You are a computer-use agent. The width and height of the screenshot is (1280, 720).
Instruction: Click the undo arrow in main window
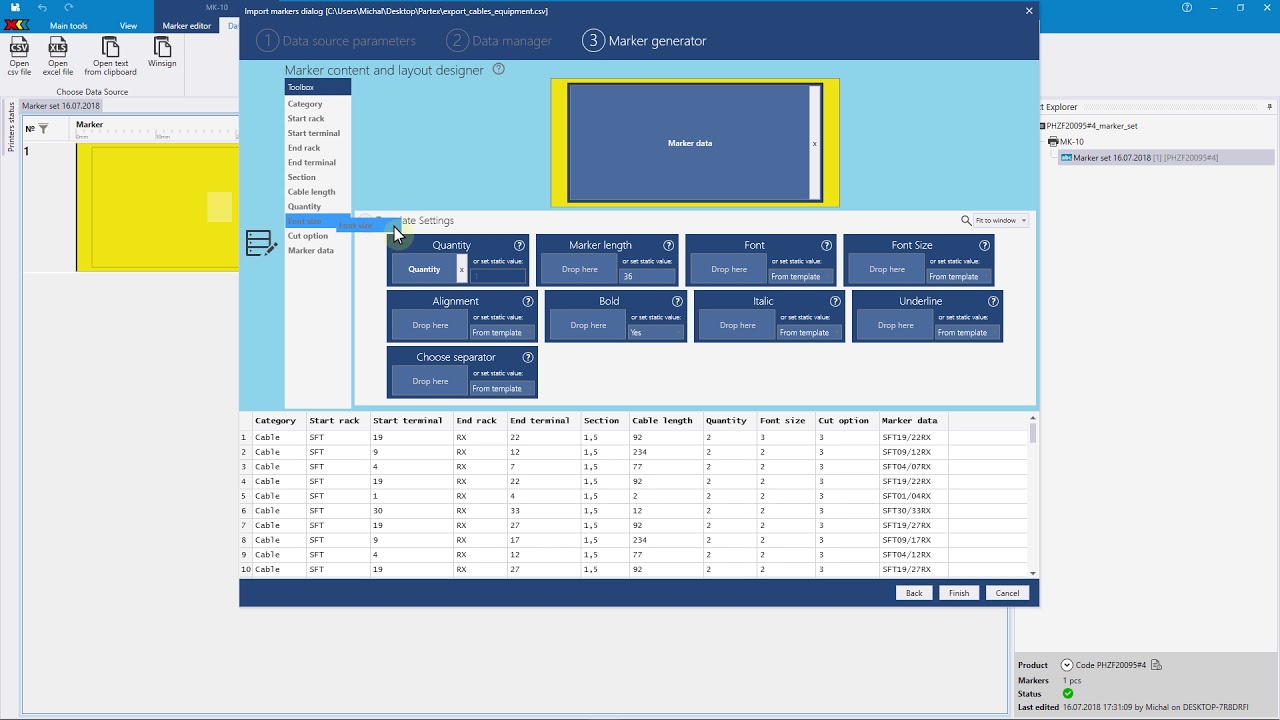pyautogui.click(x=42, y=7)
